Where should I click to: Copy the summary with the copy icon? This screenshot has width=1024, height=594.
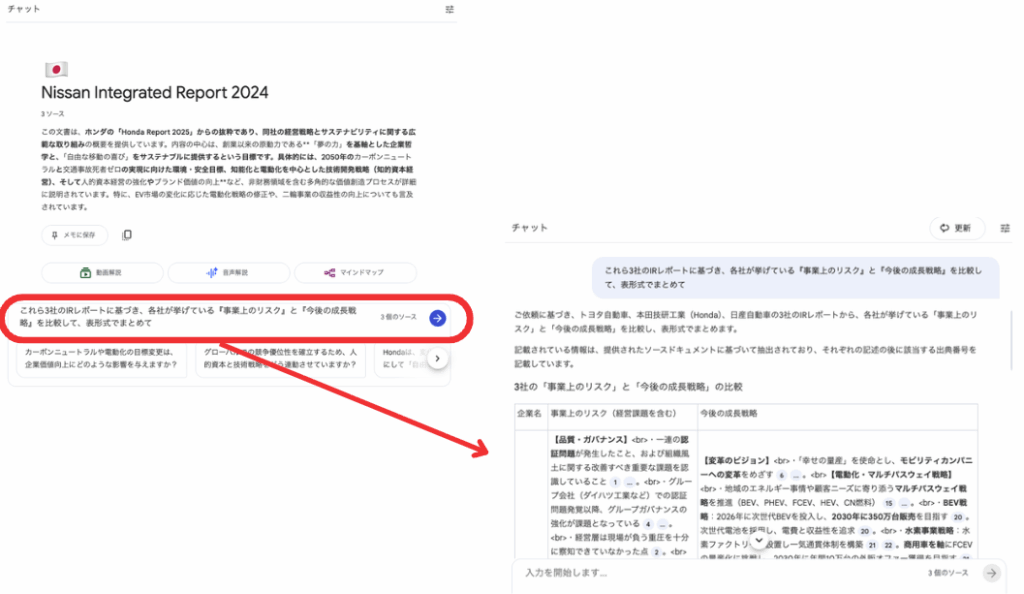pyautogui.click(x=127, y=235)
